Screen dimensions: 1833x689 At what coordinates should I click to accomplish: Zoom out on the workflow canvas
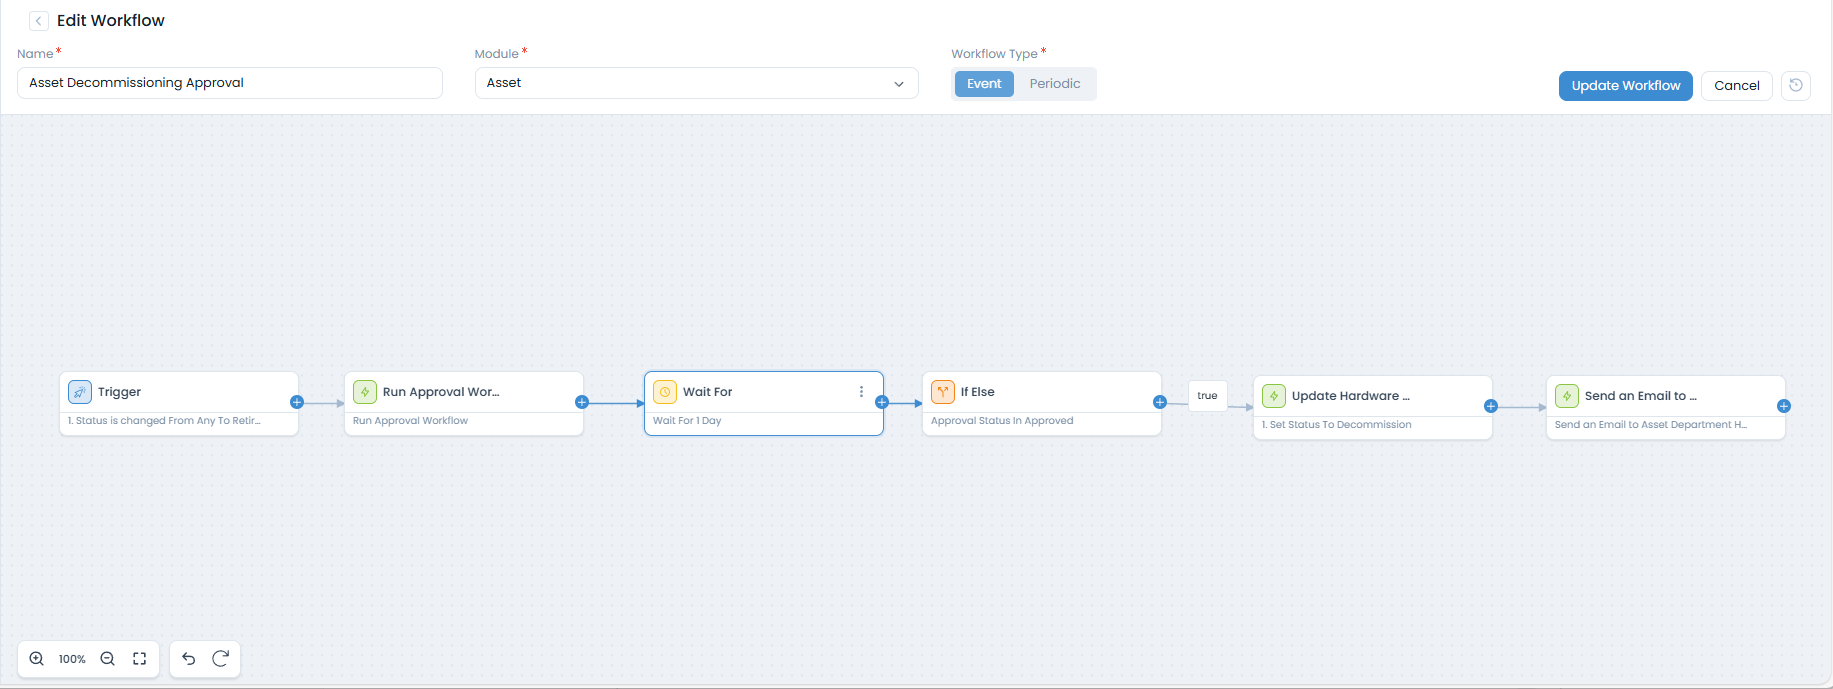tap(108, 659)
